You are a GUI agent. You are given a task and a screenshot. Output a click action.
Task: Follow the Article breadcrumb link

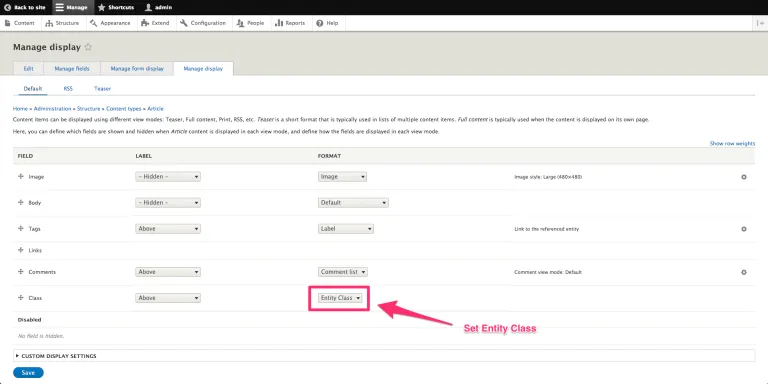(155, 109)
